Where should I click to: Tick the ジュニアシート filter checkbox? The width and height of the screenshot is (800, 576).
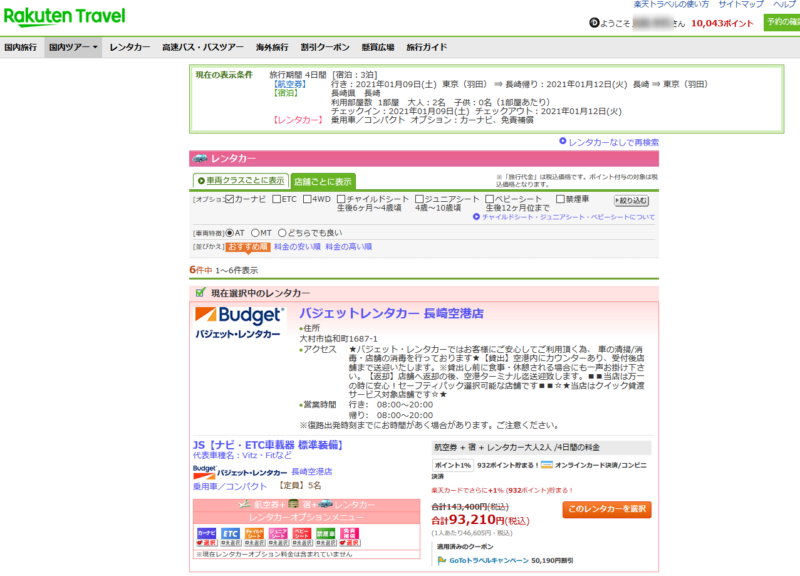419,199
